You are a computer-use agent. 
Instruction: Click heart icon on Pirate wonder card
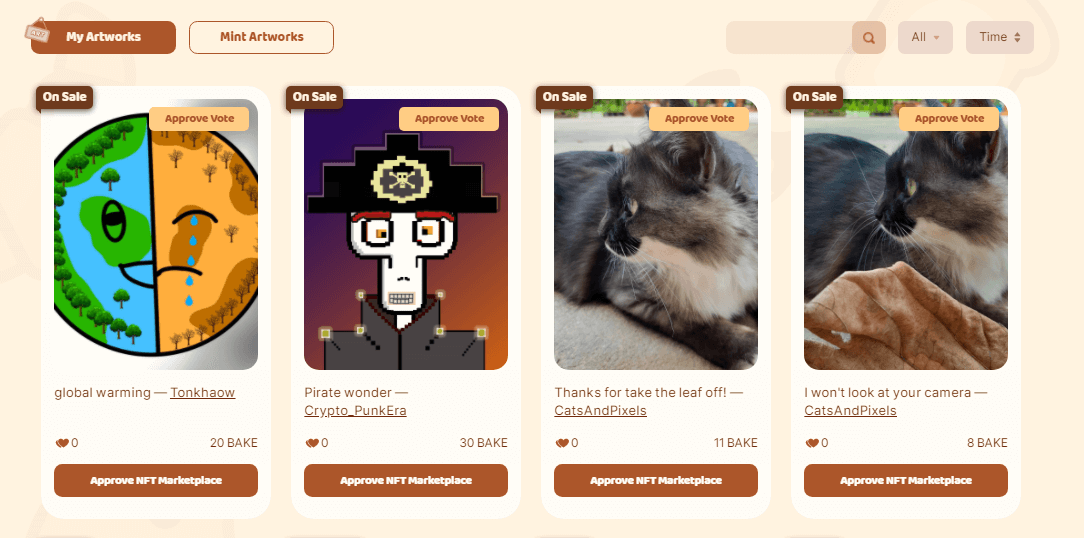(312, 443)
